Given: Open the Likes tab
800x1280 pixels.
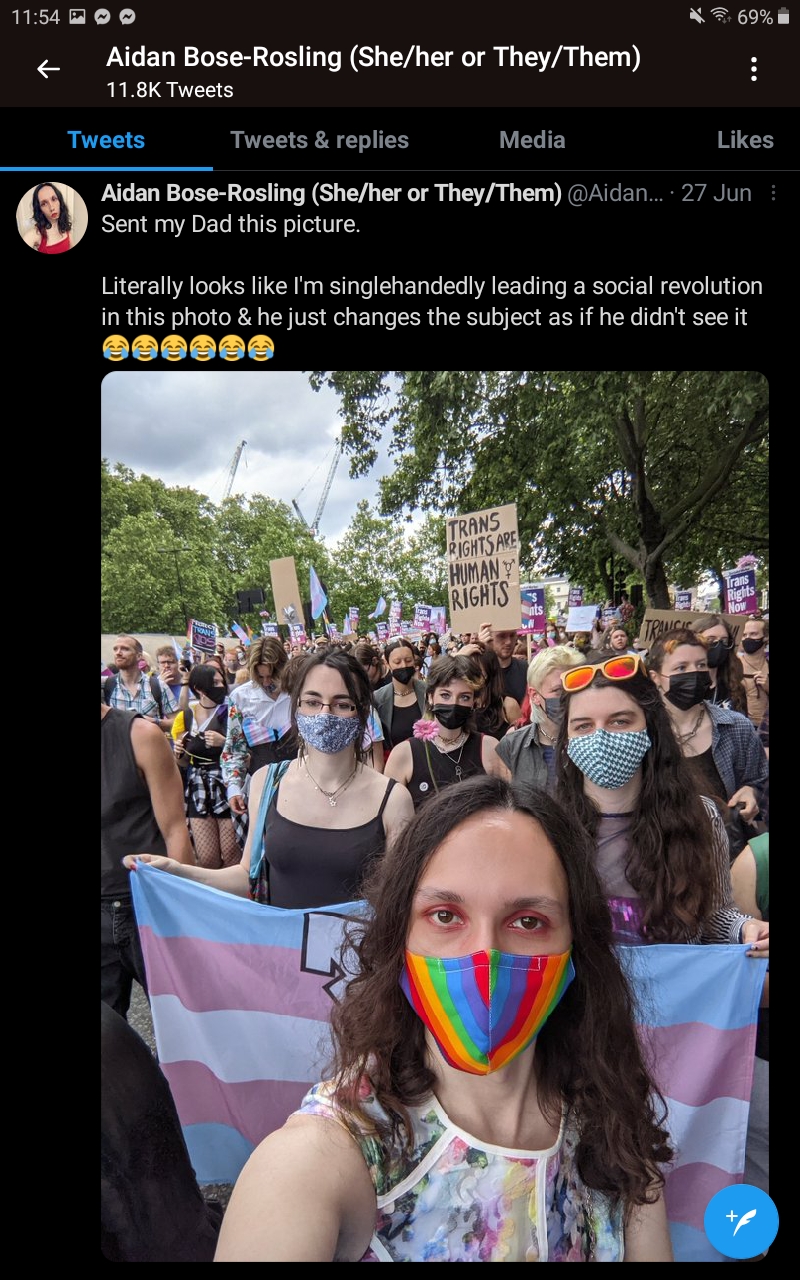Looking at the screenshot, I should click(745, 140).
